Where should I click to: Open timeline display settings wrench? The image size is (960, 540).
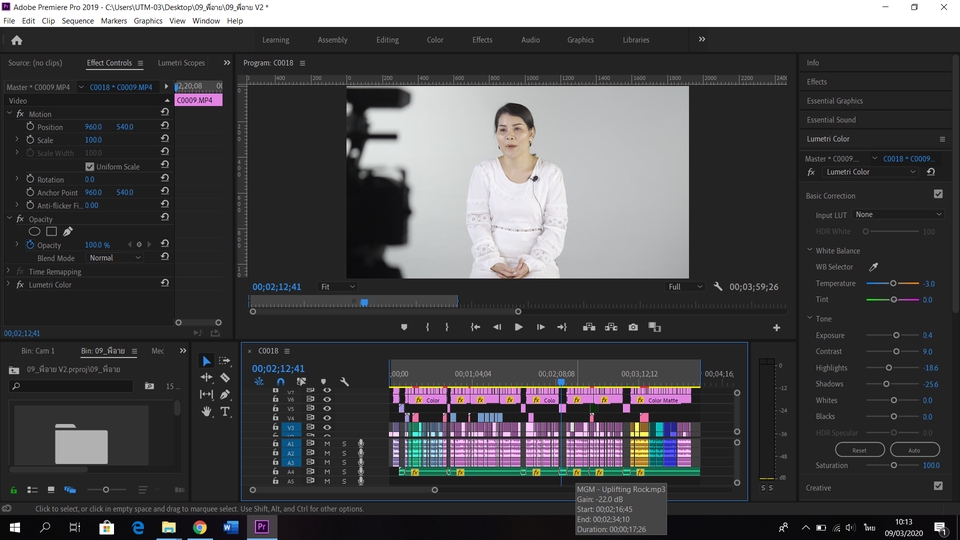coord(344,381)
